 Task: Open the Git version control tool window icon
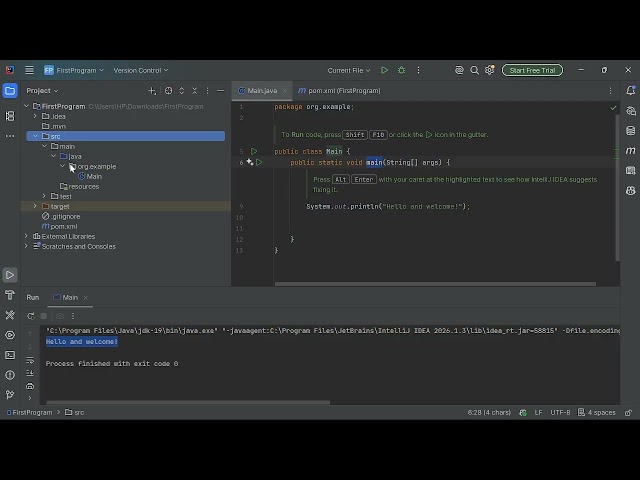(x=10, y=395)
